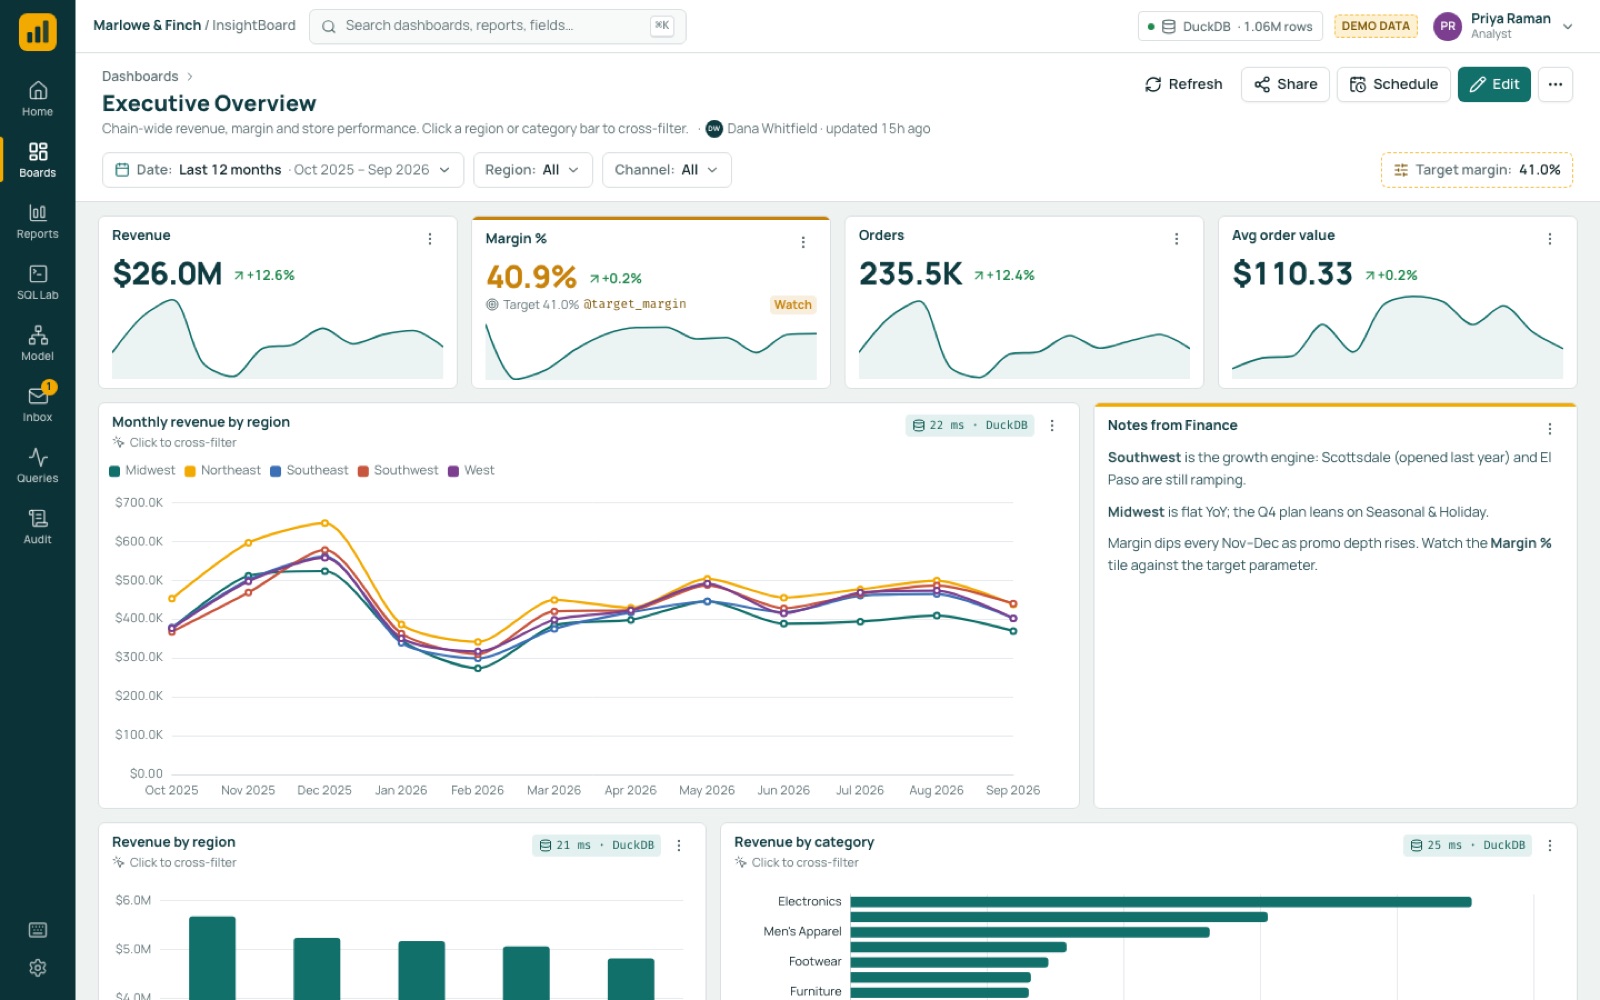Open Boards in the sidebar
Image resolution: width=1600 pixels, height=1000 pixels.
point(37,160)
